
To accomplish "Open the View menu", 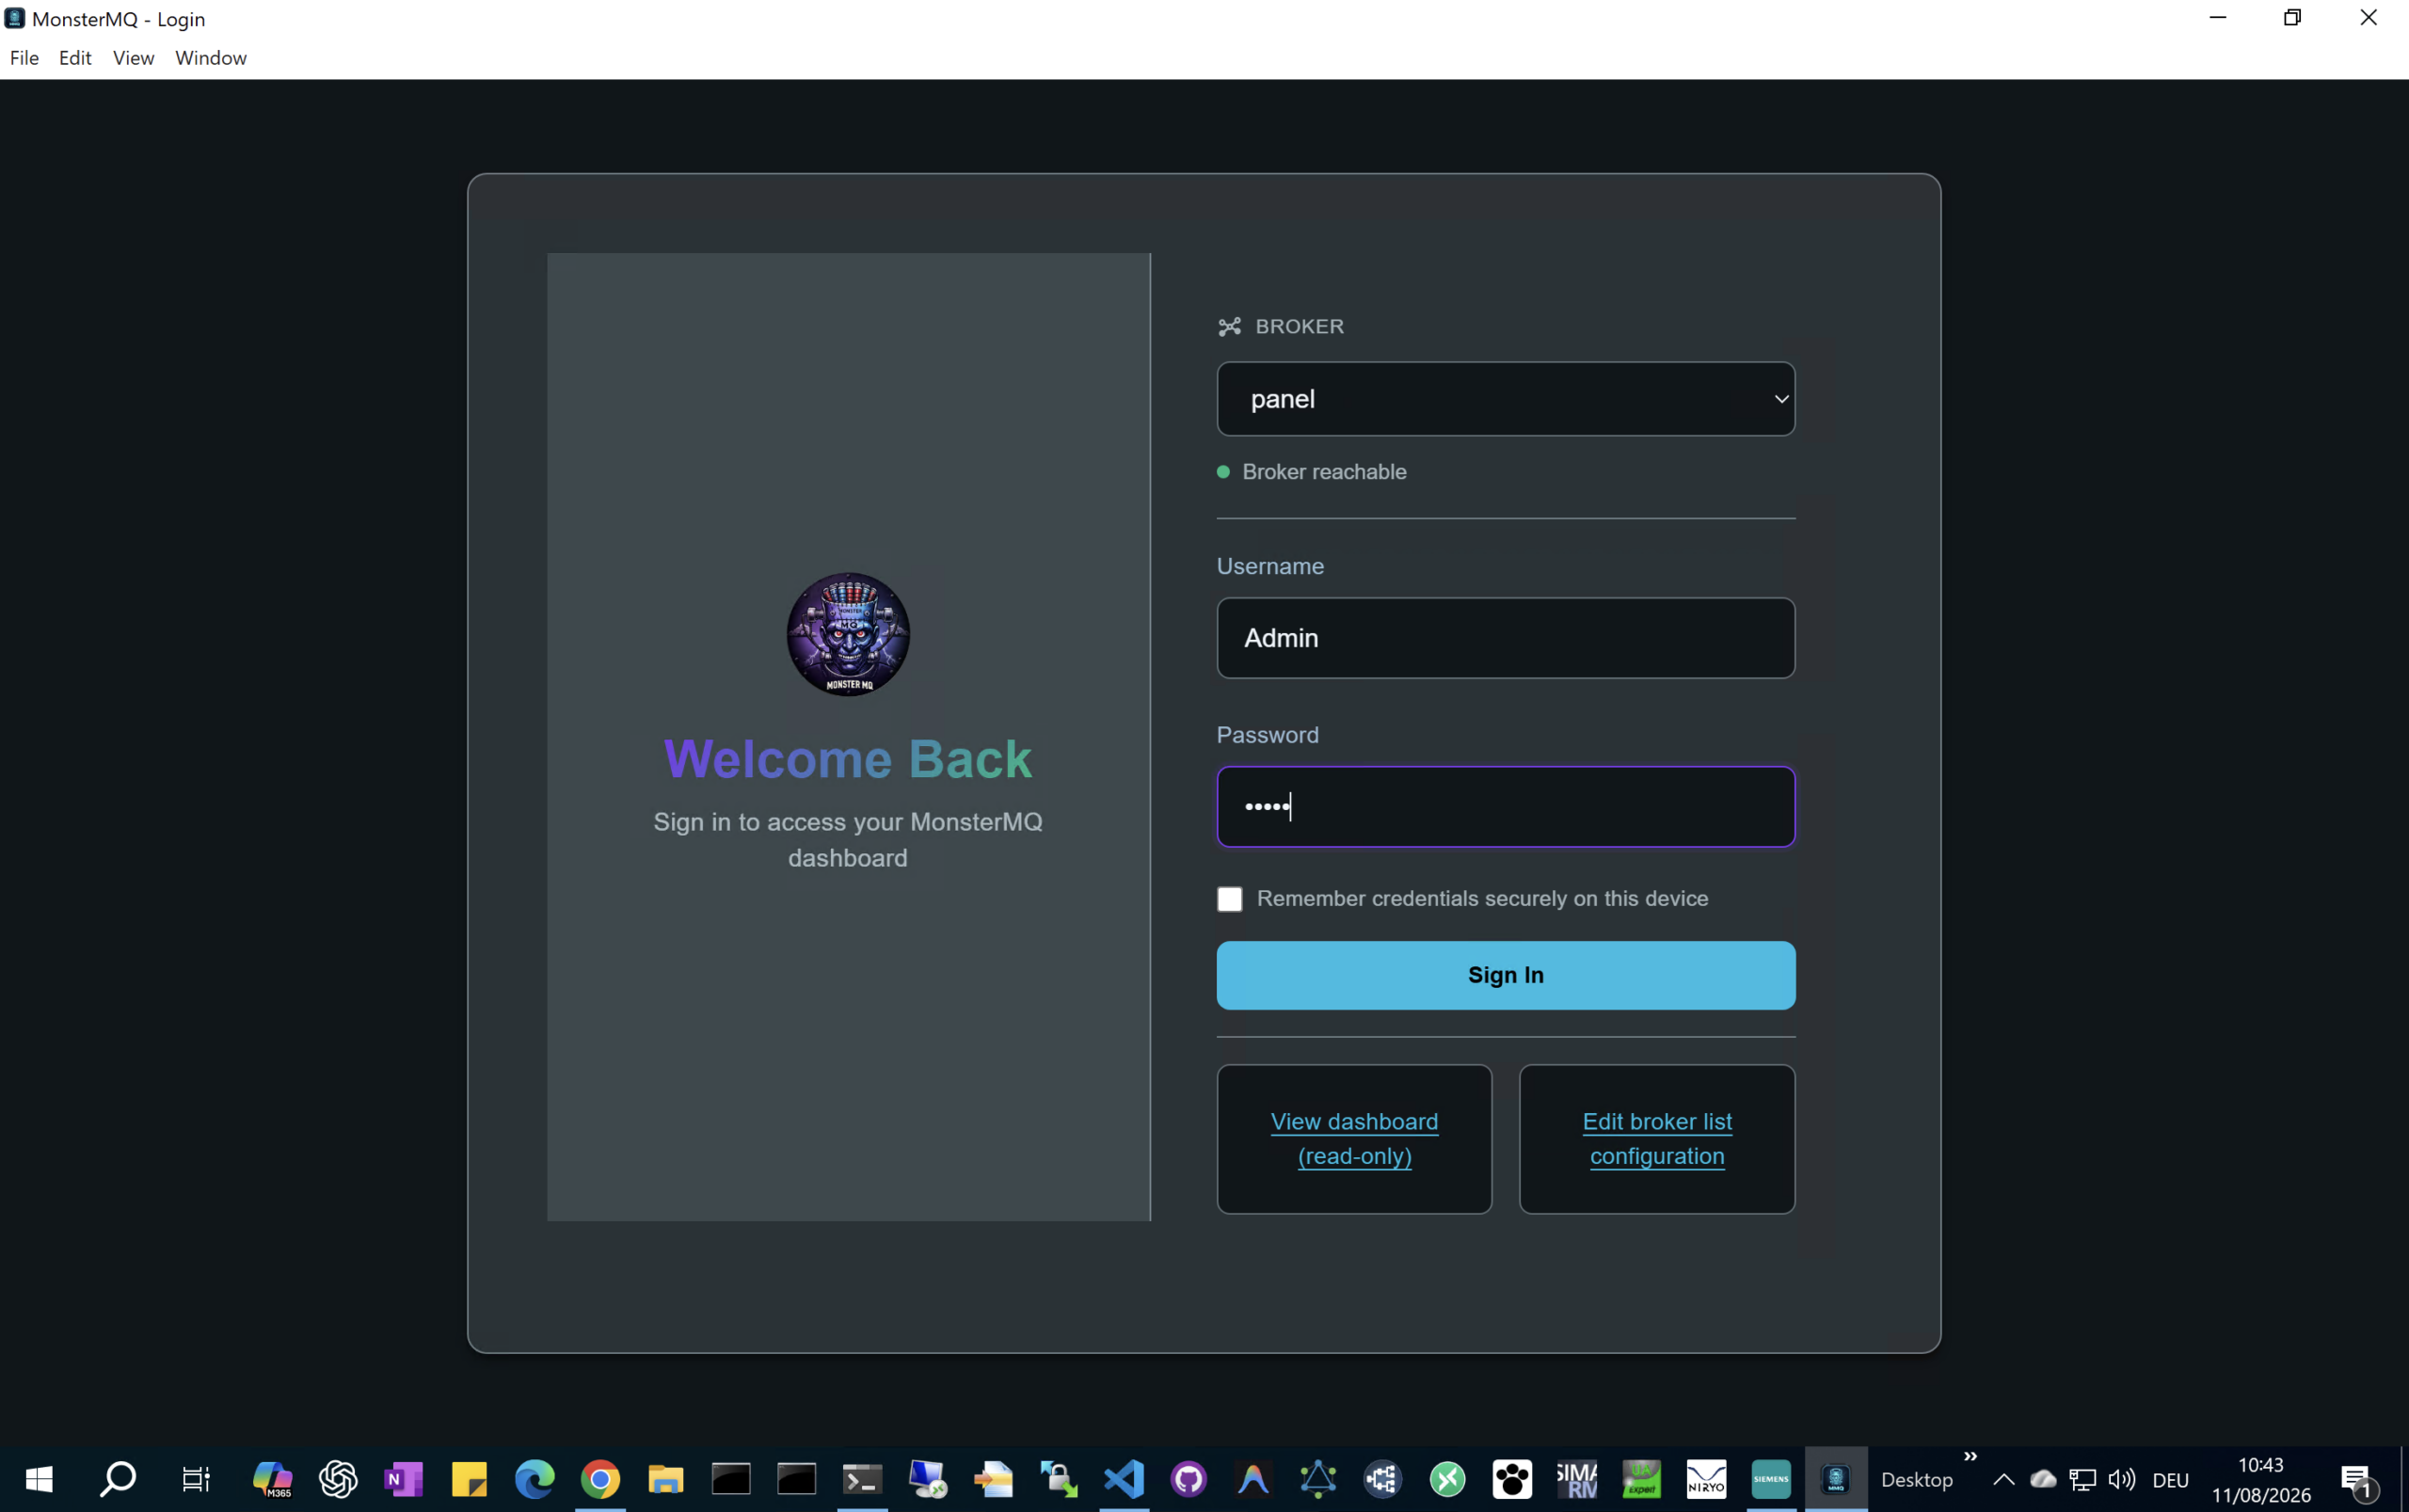I will [133, 58].
